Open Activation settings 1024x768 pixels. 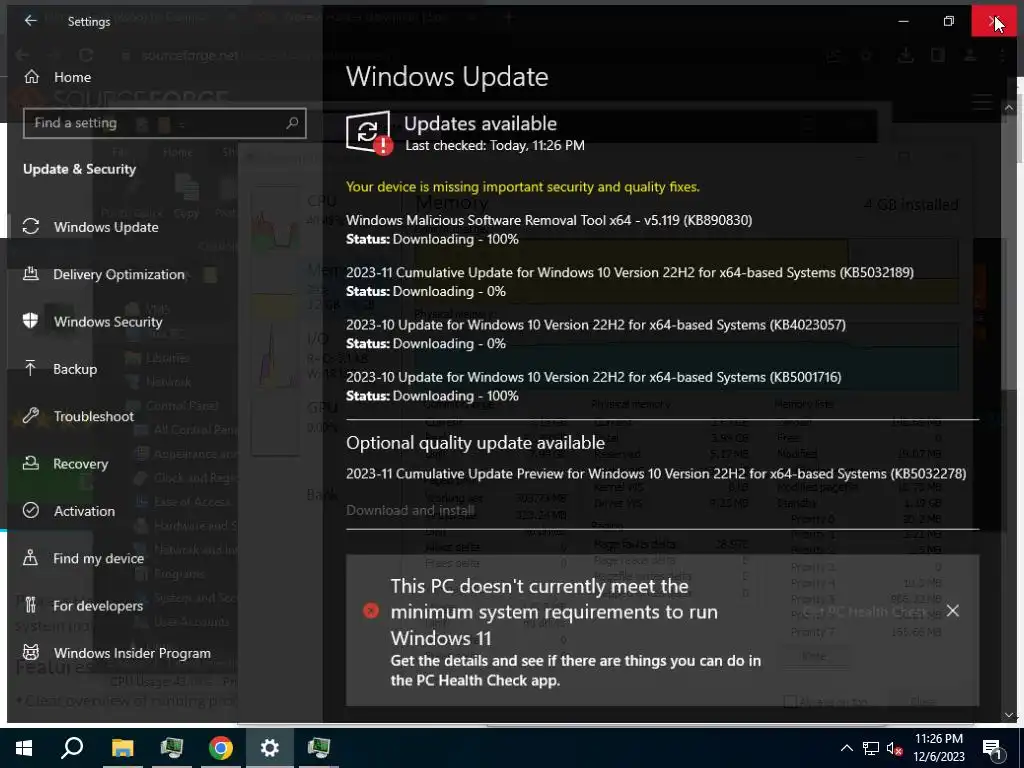[84, 511]
